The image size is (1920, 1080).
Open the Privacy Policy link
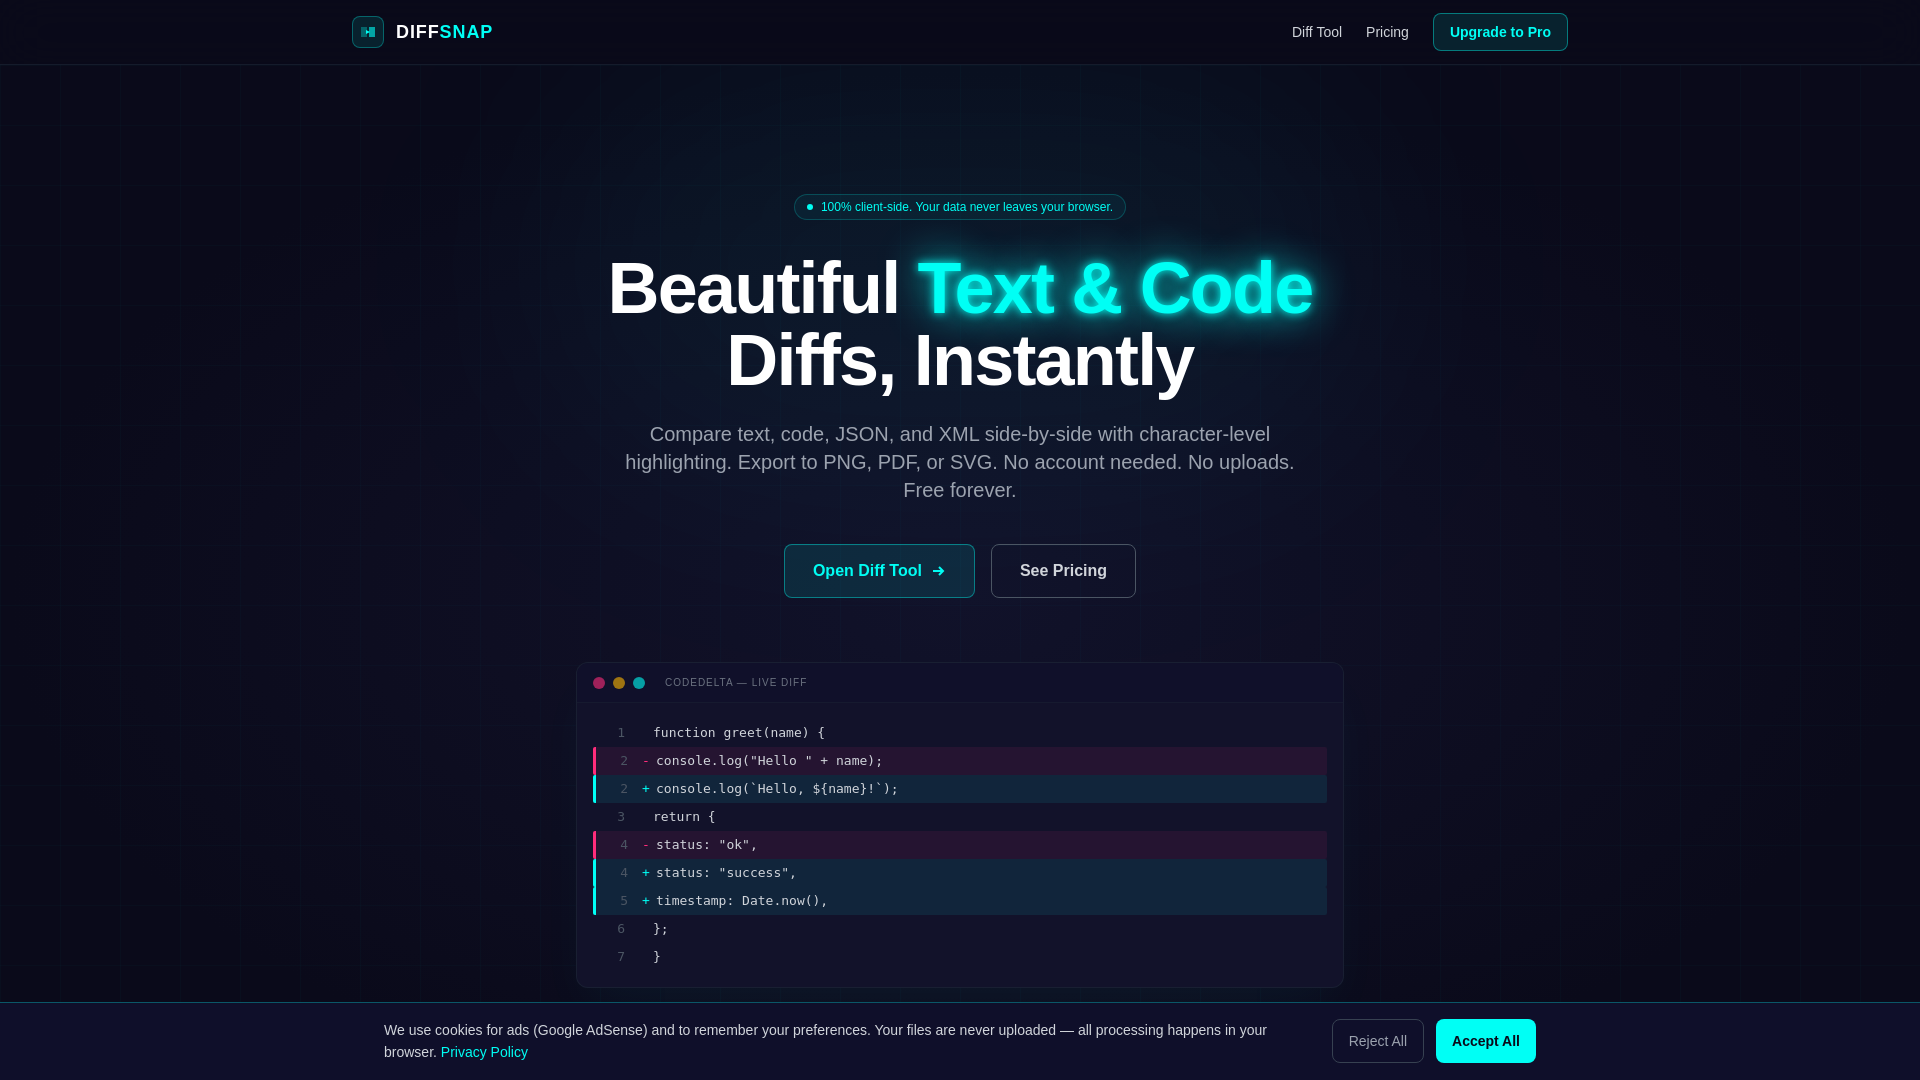point(484,1052)
